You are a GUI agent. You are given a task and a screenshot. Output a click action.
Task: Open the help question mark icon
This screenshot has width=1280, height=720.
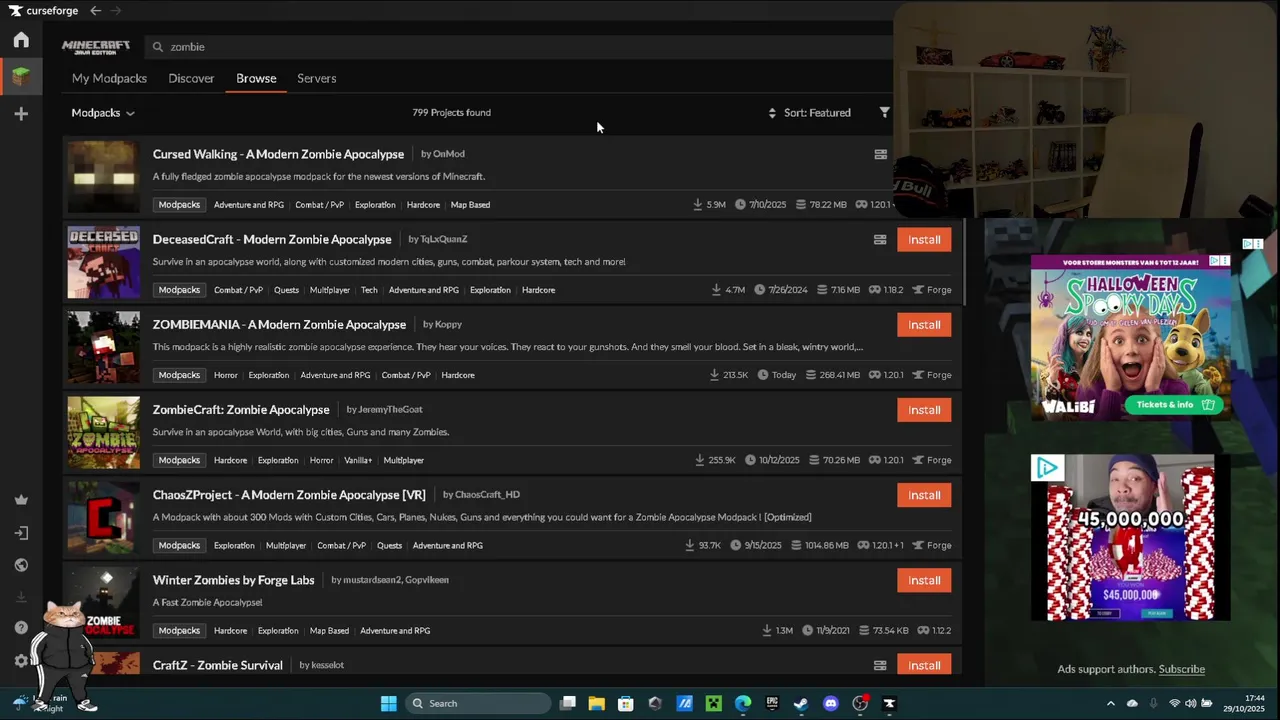pos(21,628)
